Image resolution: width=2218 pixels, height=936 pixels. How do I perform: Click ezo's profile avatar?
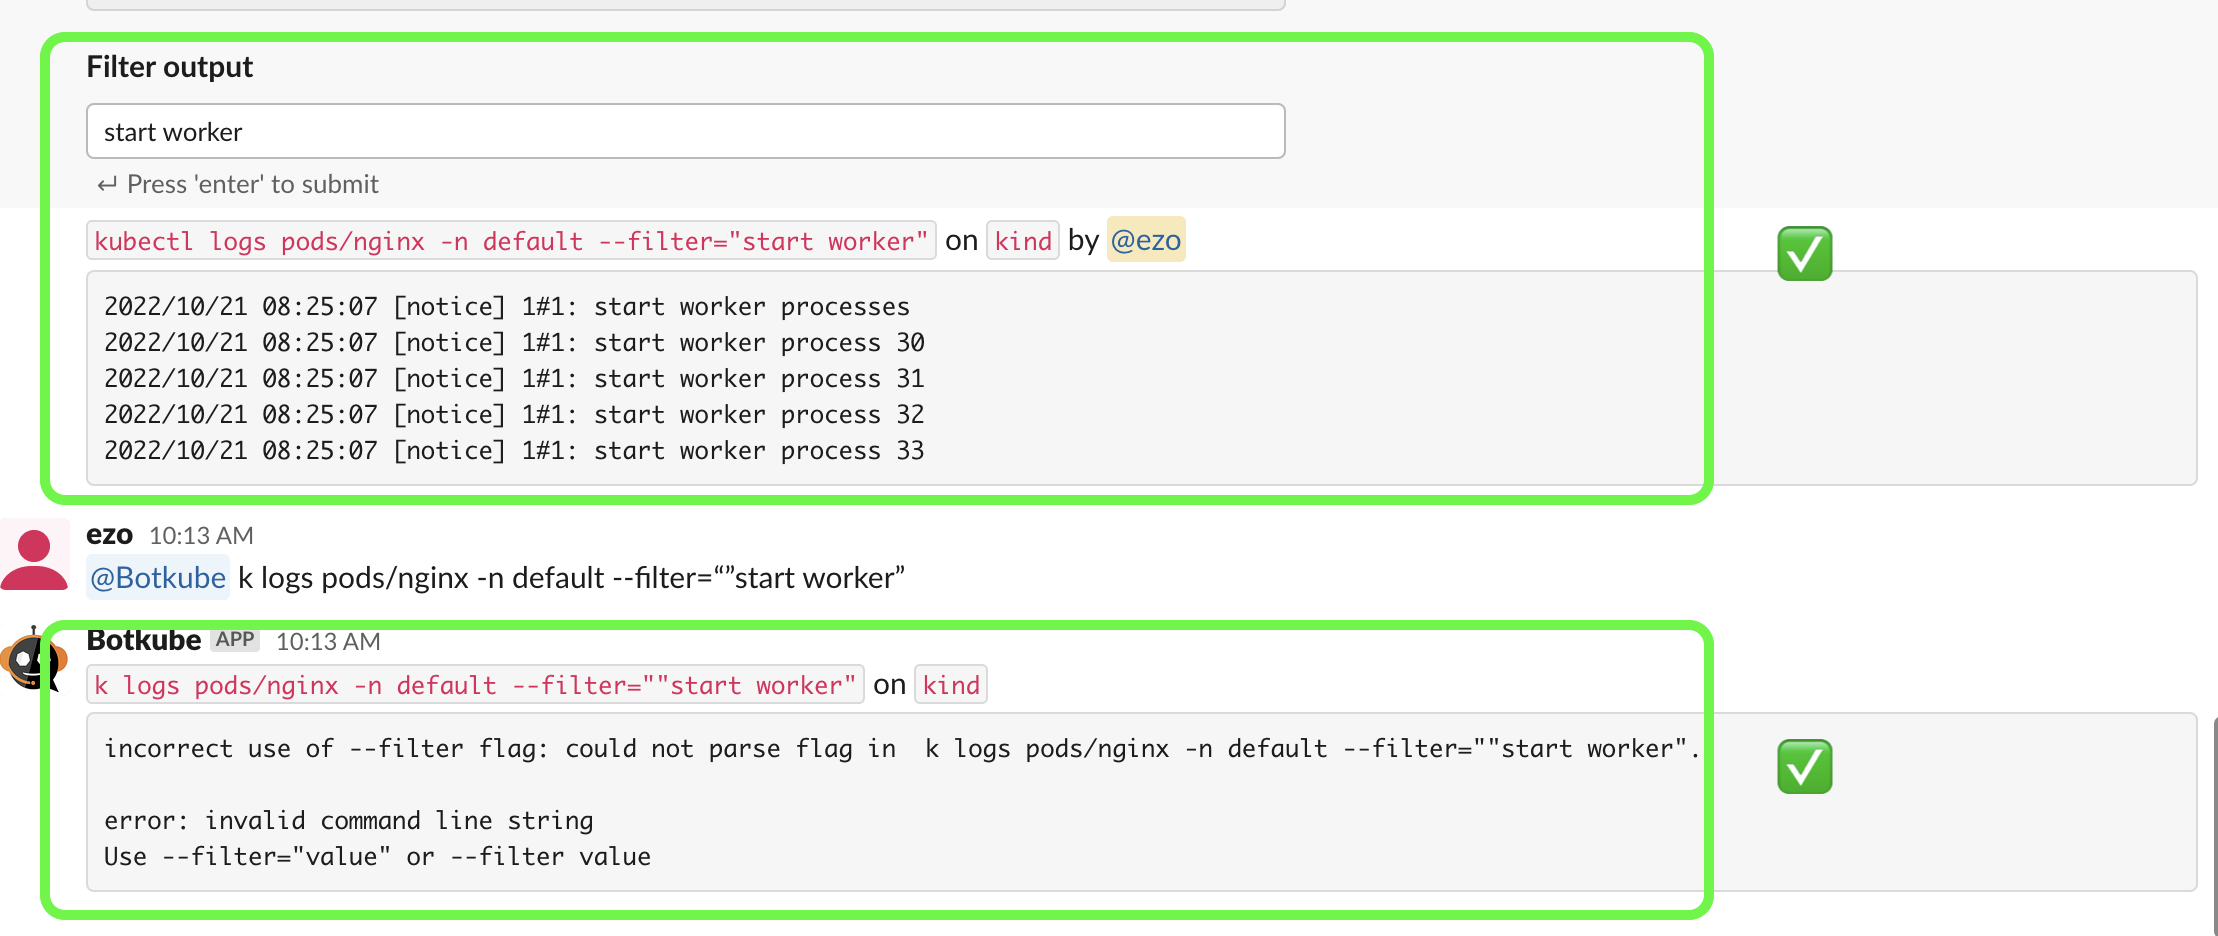pos(35,554)
